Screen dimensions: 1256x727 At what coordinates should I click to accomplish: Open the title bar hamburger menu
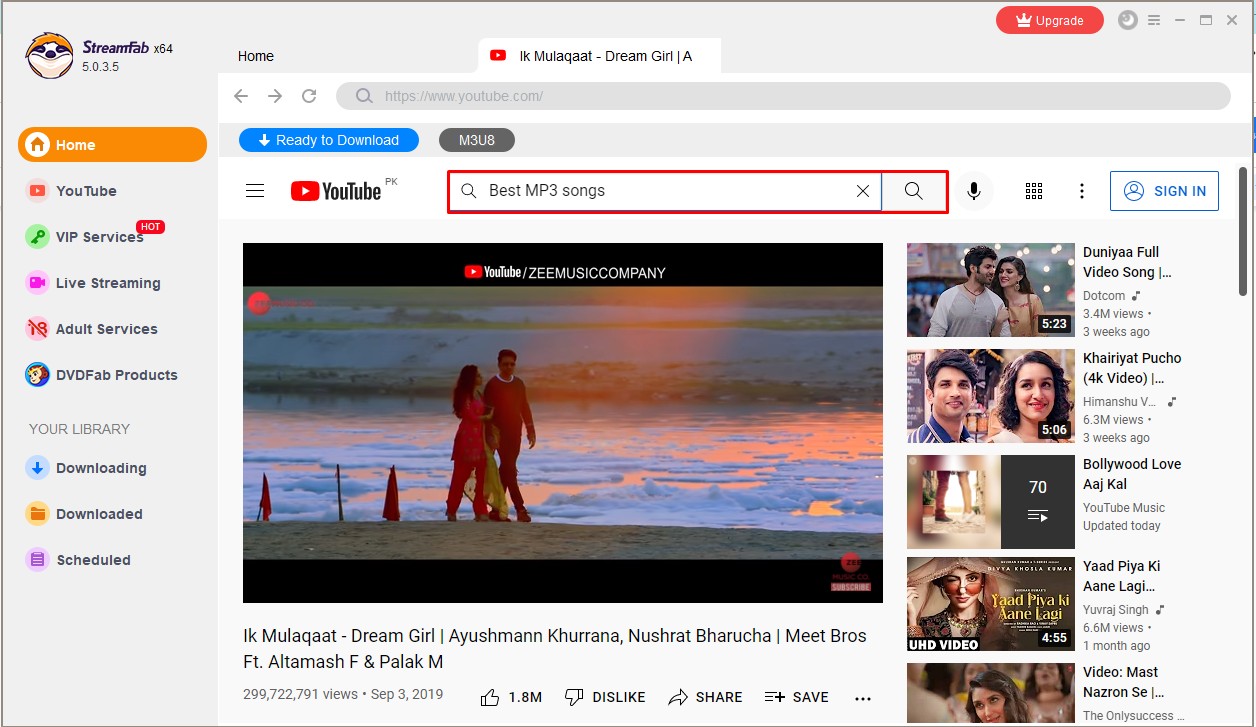pos(1154,20)
